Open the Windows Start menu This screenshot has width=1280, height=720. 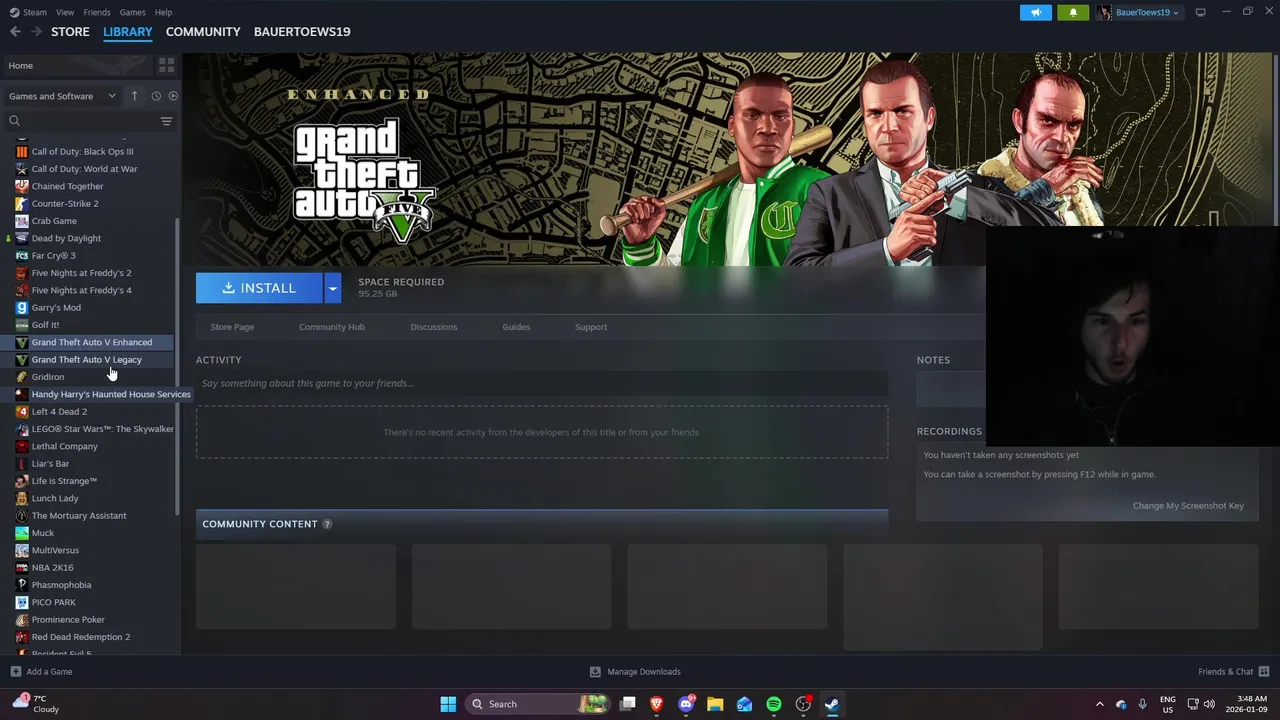[x=448, y=704]
